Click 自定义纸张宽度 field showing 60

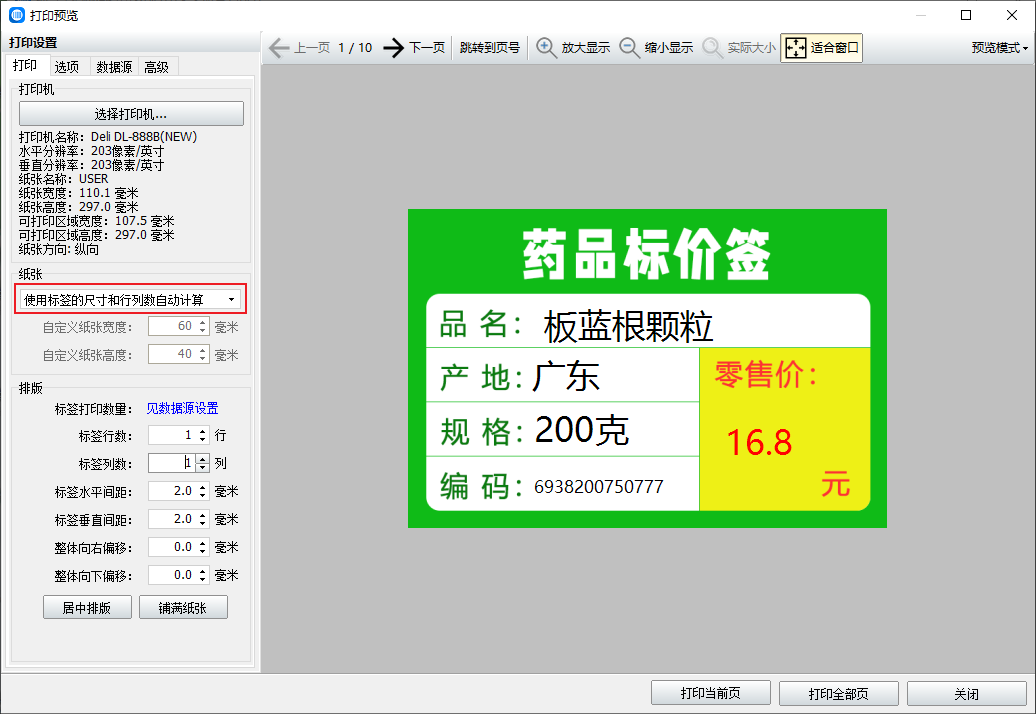pyautogui.click(x=178, y=326)
